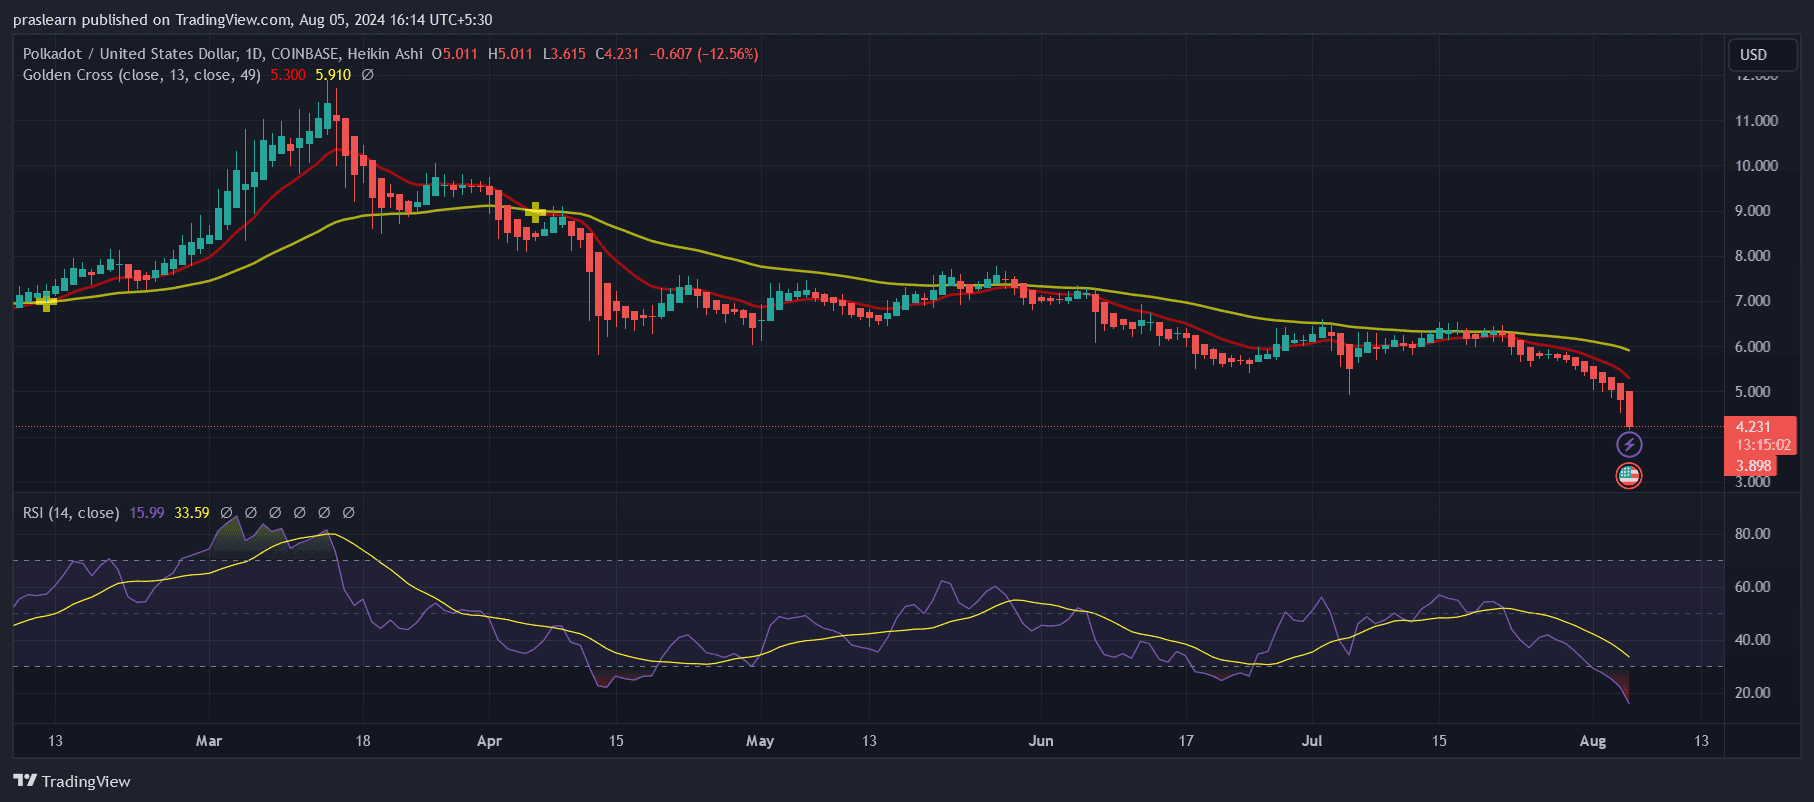This screenshot has width=1814, height=802.
Task: Click the 7.000 price axis label
Action: pyautogui.click(x=1752, y=301)
